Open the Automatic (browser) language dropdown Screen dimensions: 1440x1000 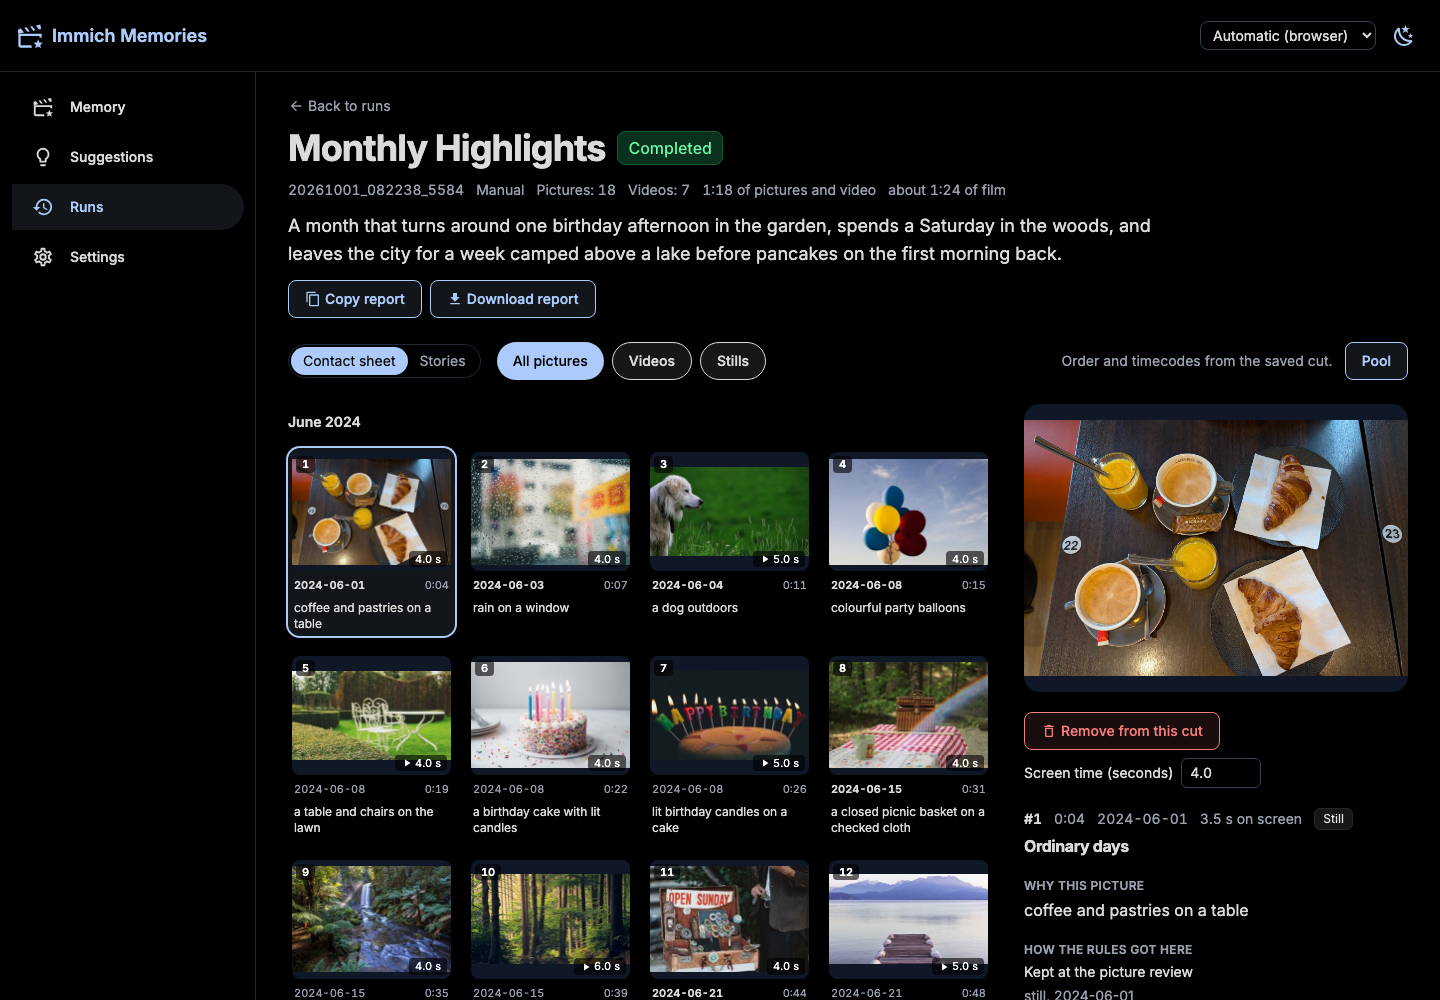[1287, 36]
